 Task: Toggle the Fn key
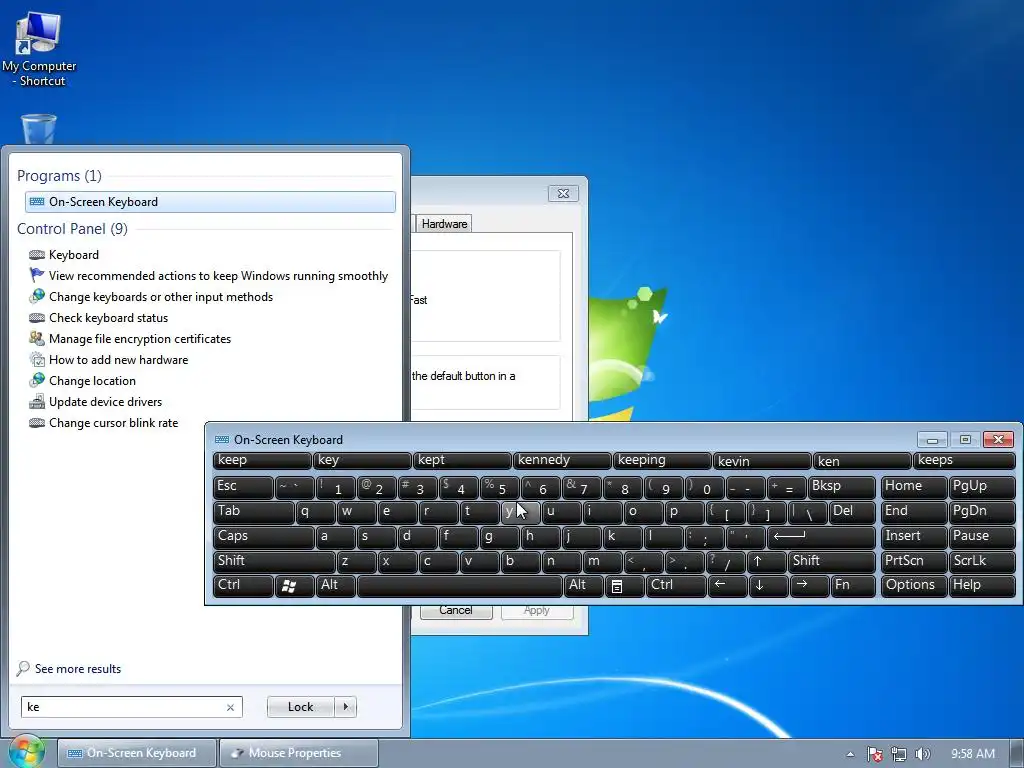pyautogui.click(x=853, y=586)
